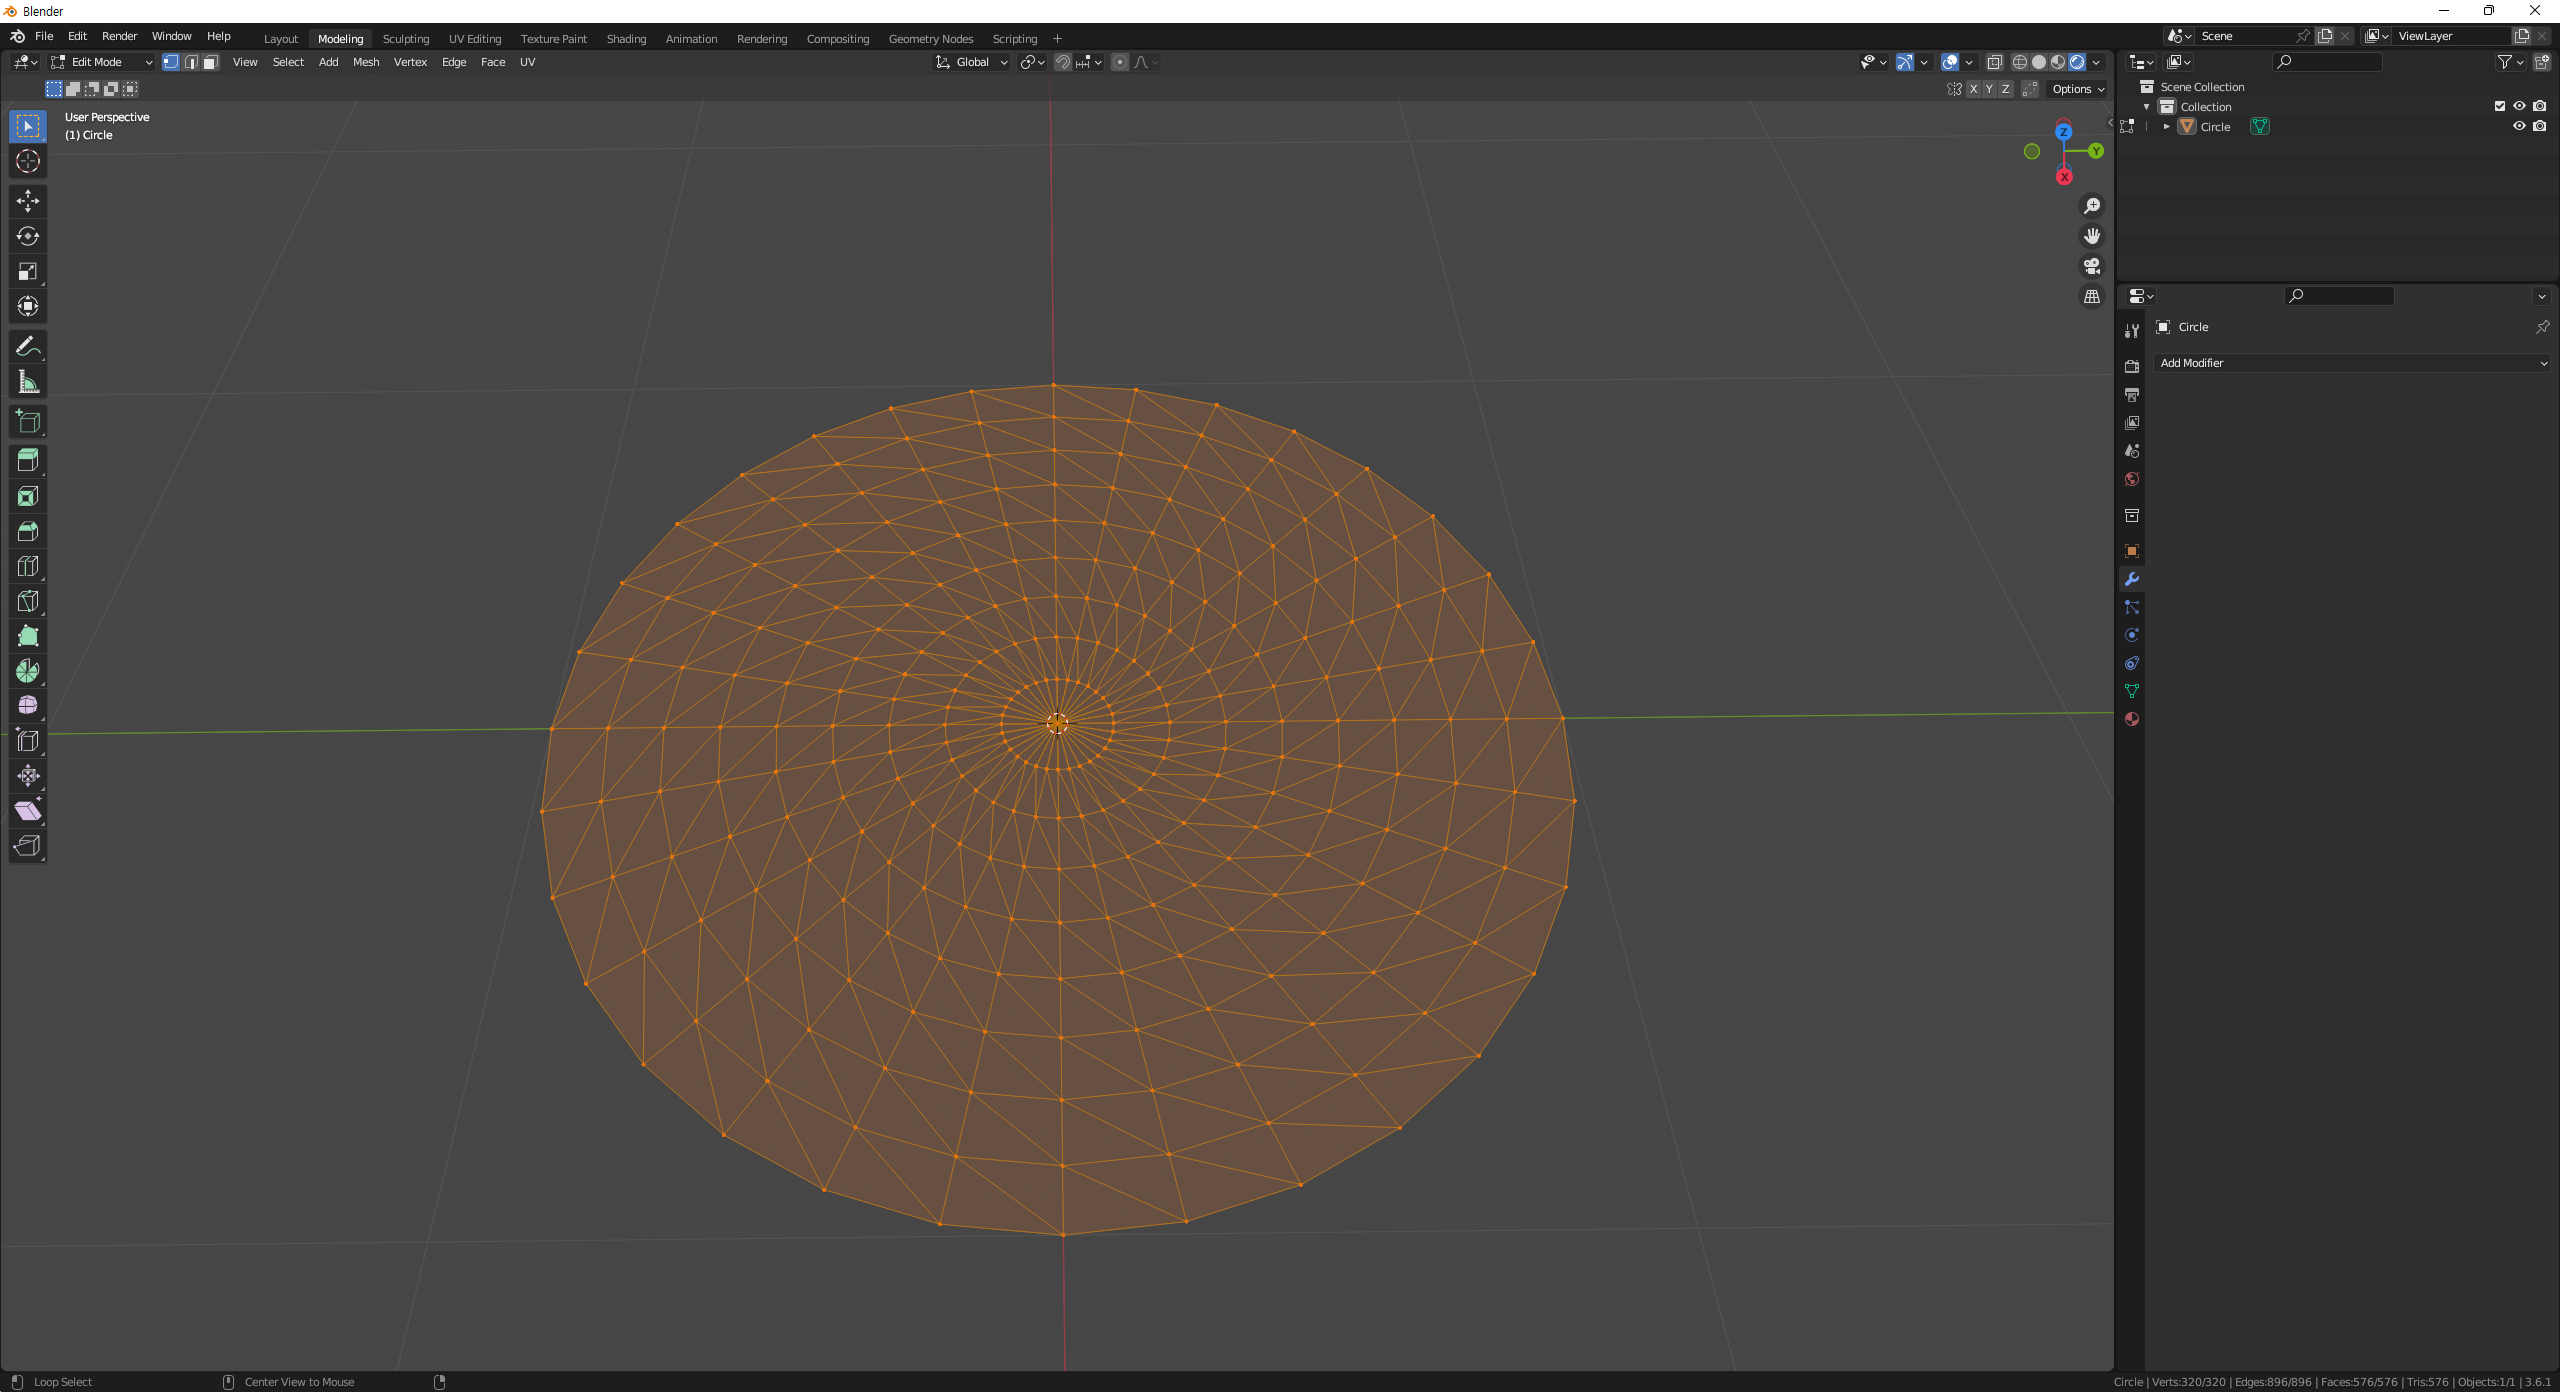Select the Rotate tool
This screenshot has width=2560, height=1392.
click(x=28, y=236)
